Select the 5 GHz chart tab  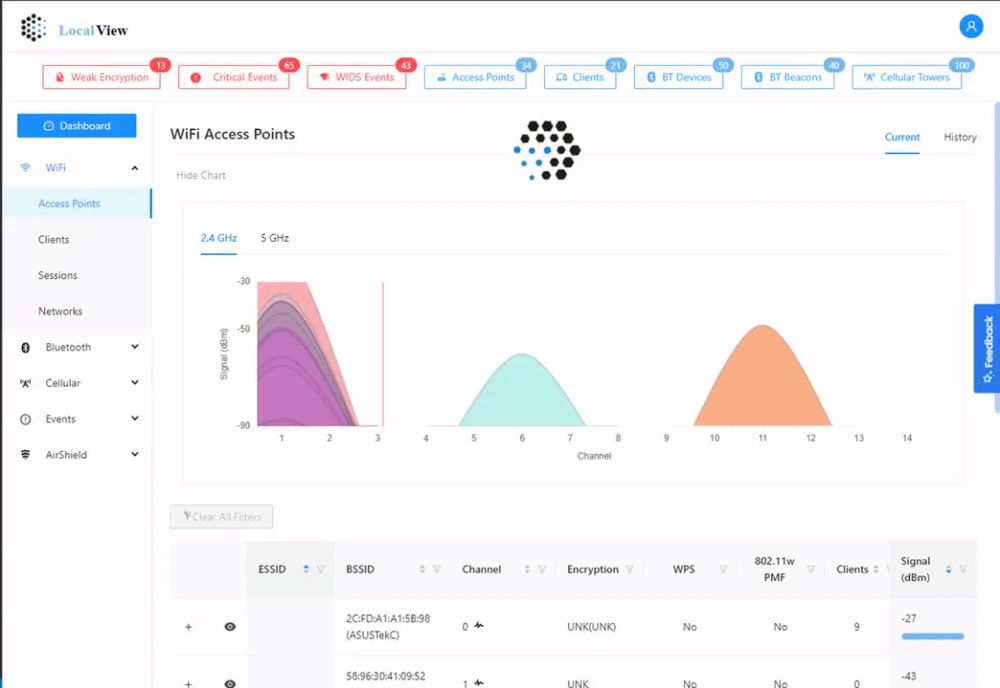pos(274,238)
